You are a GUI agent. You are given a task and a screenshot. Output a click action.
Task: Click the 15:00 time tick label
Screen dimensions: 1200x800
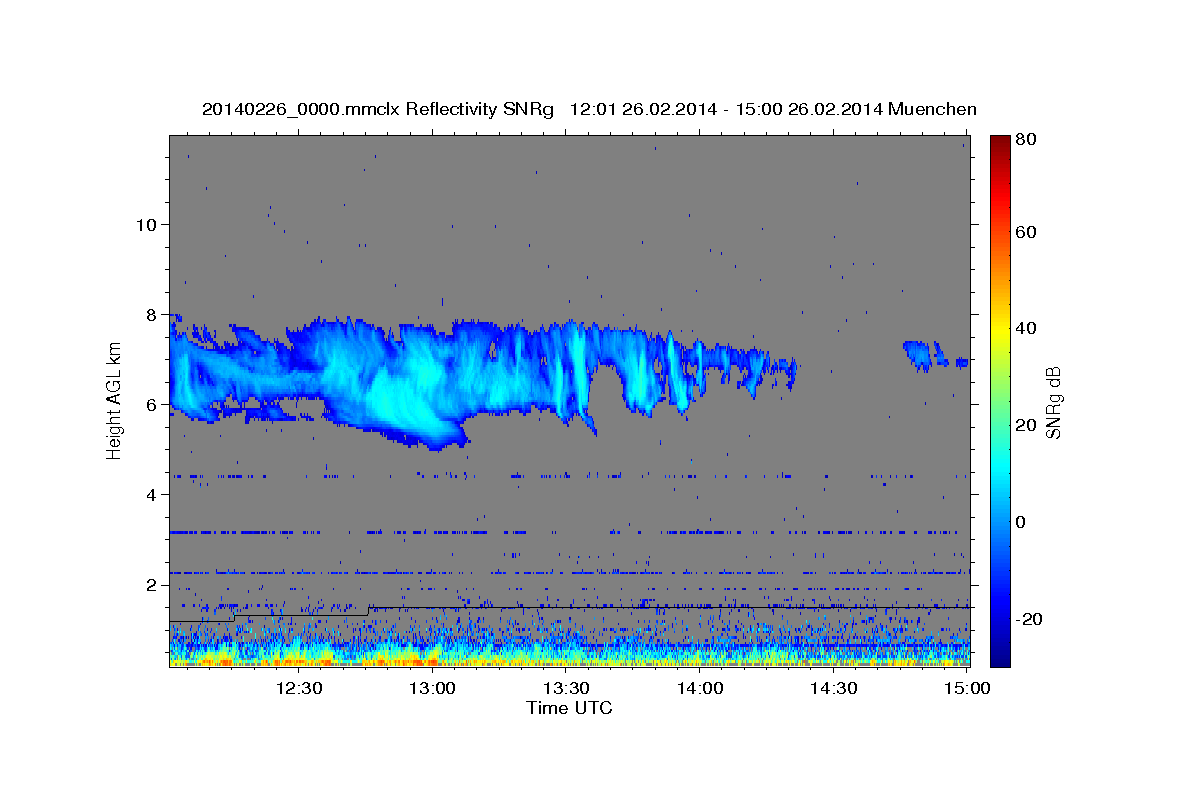click(x=966, y=688)
